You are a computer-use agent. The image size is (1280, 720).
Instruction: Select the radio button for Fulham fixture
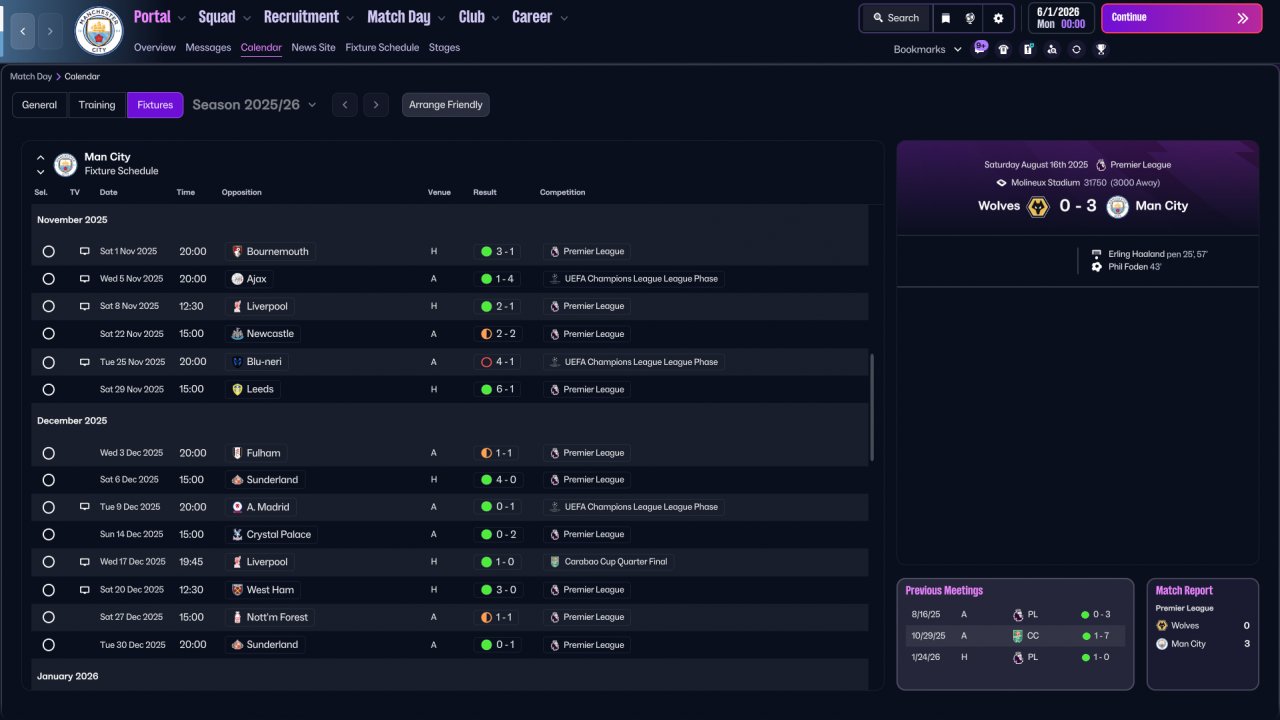48,453
